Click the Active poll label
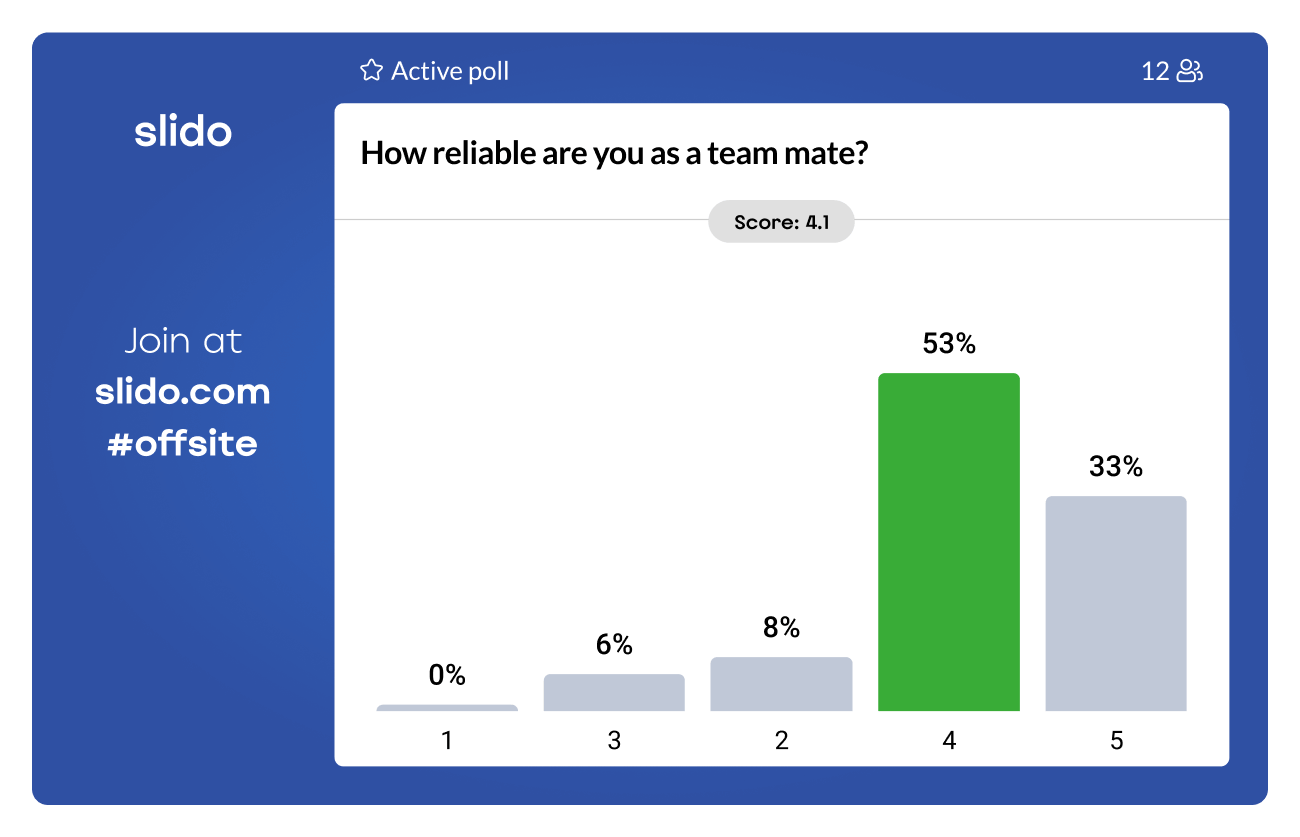The image size is (1300, 837). click(x=450, y=71)
